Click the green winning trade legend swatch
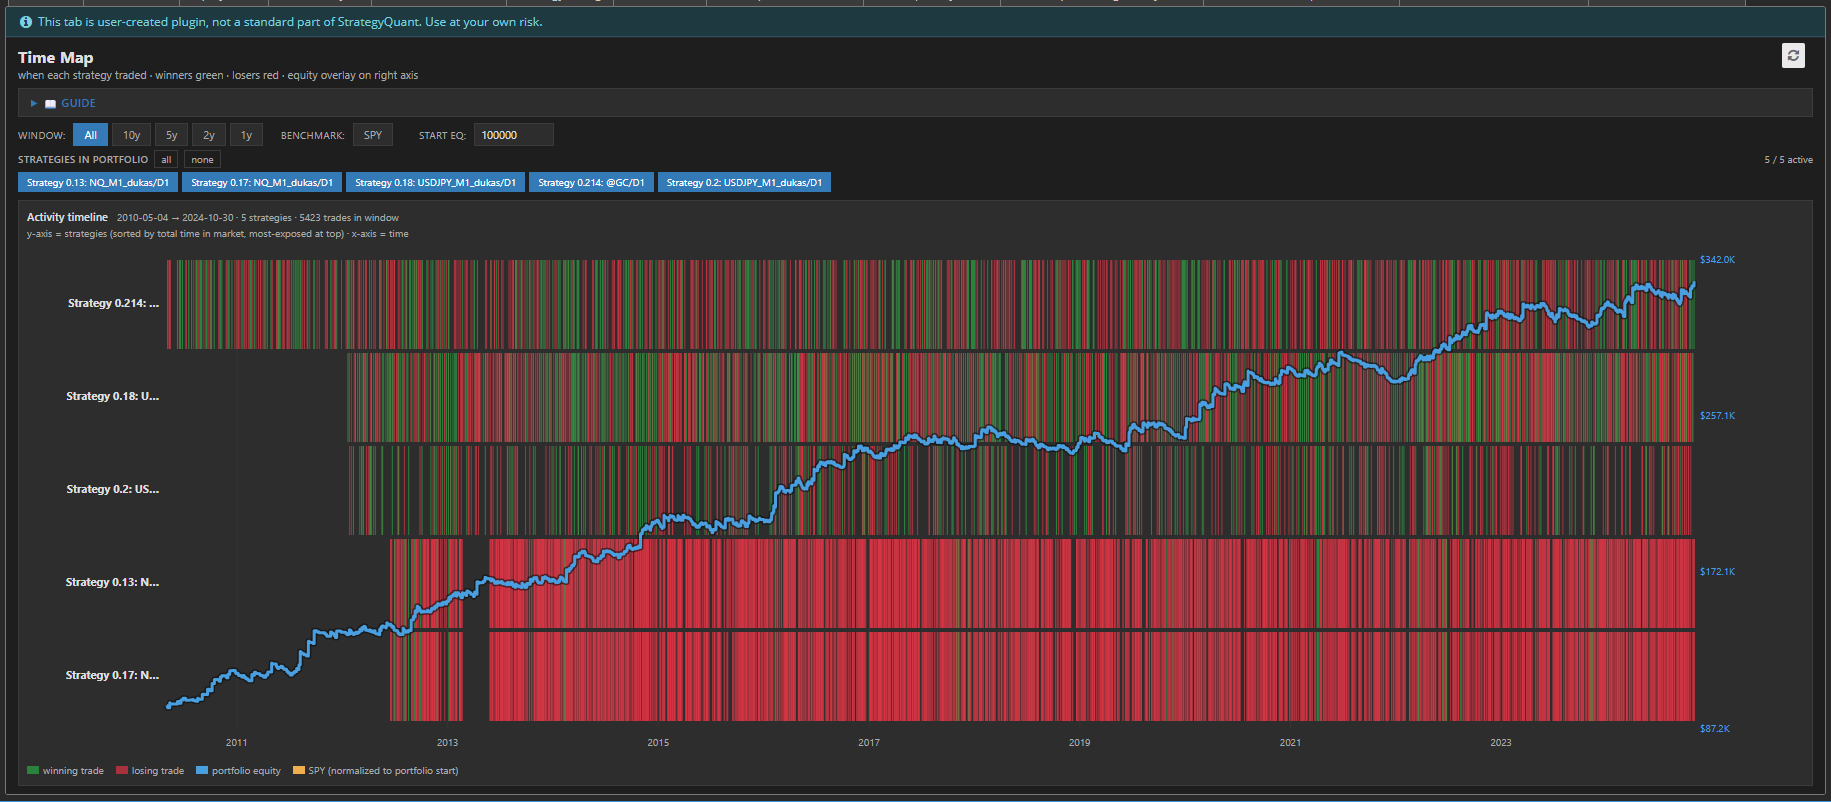The width and height of the screenshot is (1831, 802). click(33, 771)
